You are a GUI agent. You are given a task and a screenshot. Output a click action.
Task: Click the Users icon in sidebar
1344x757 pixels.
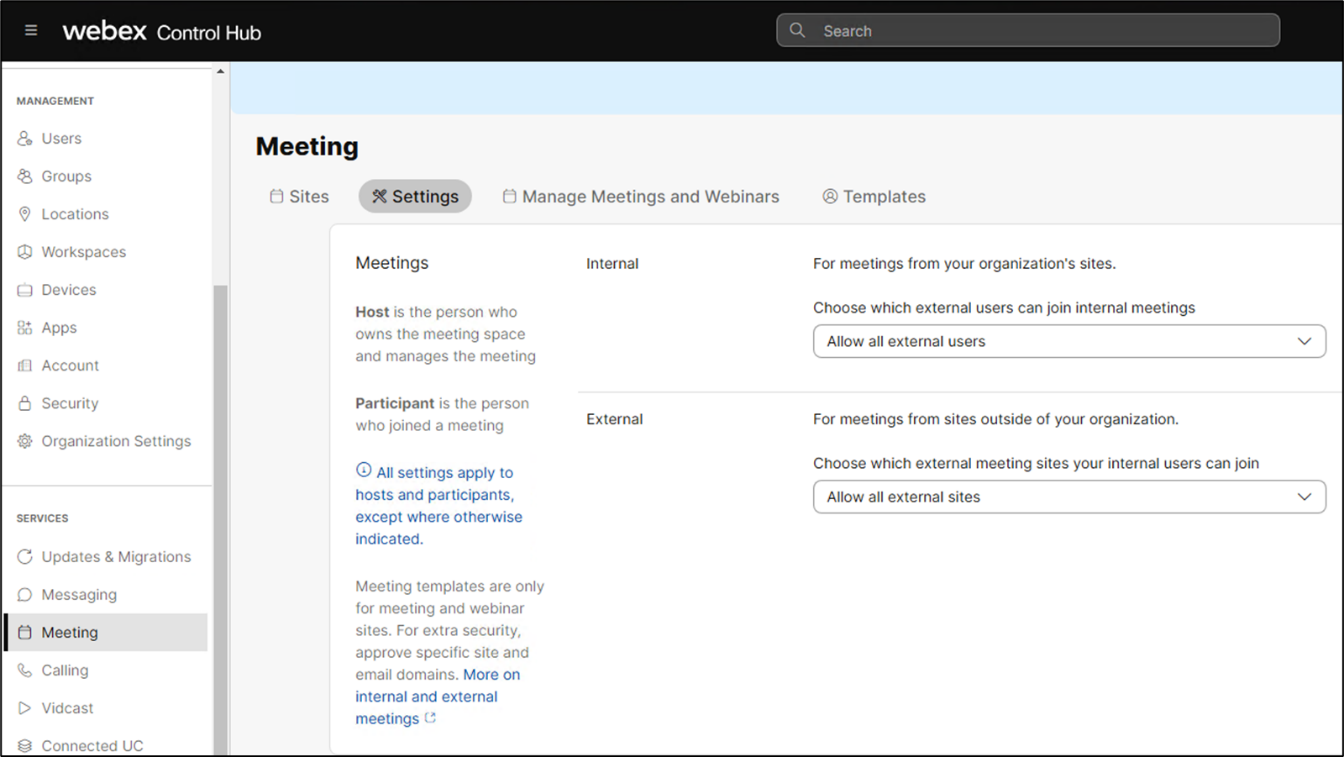coord(25,139)
